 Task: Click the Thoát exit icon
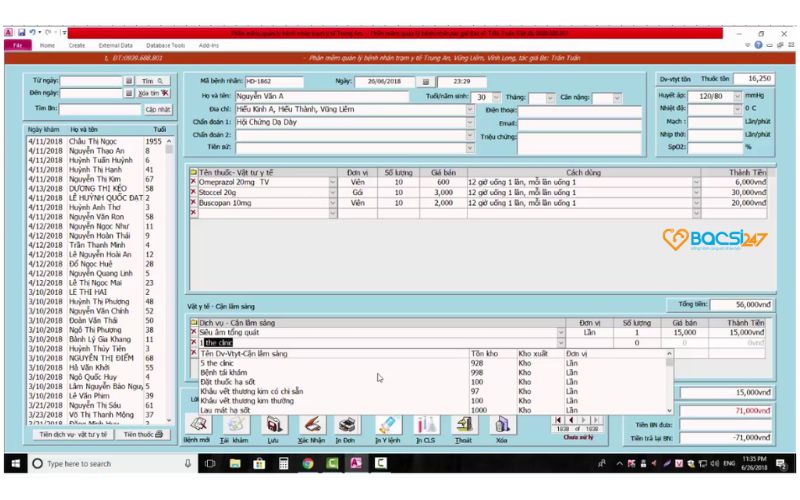464,424
